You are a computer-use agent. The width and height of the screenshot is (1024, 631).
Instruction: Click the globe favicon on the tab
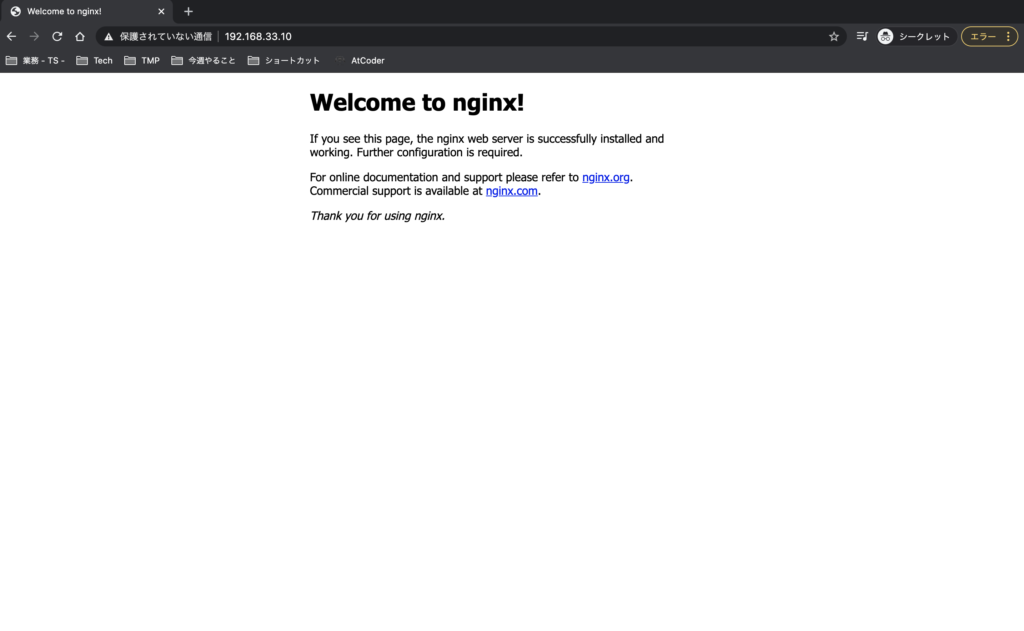point(16,11)
